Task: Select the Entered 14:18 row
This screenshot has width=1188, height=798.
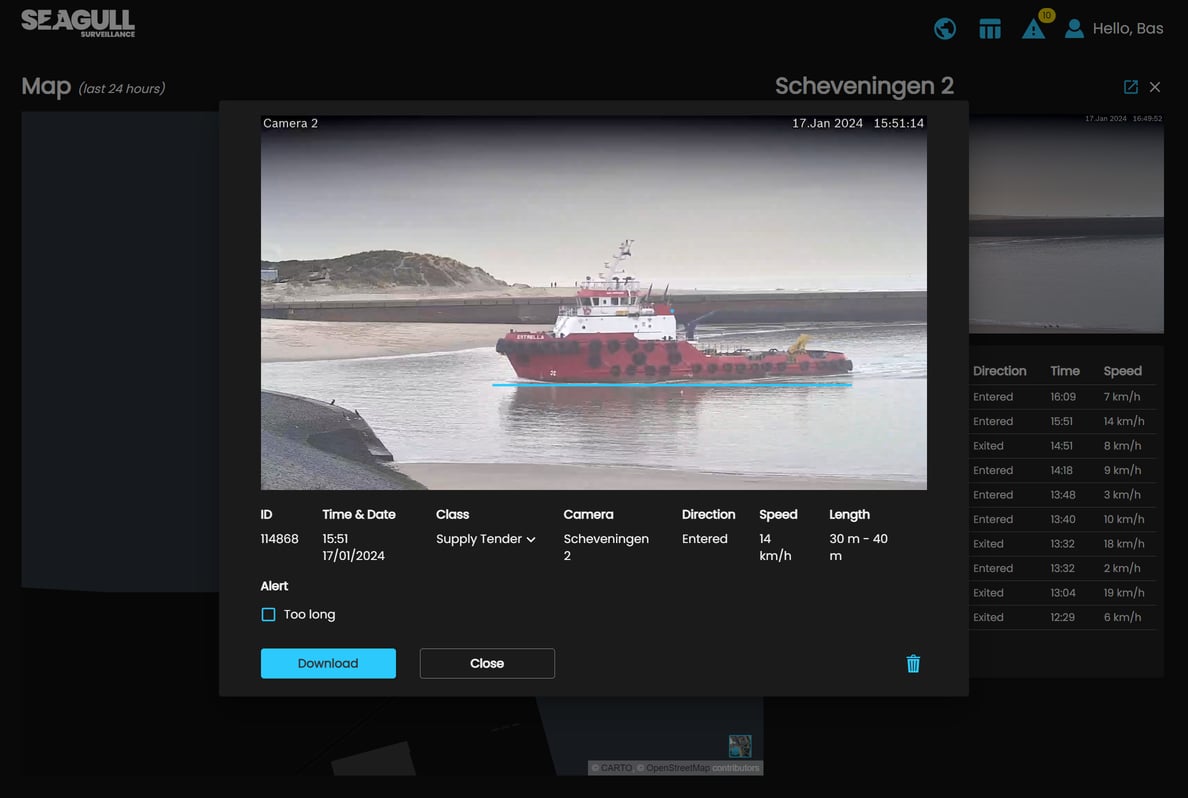Action: click(1063, 470)
